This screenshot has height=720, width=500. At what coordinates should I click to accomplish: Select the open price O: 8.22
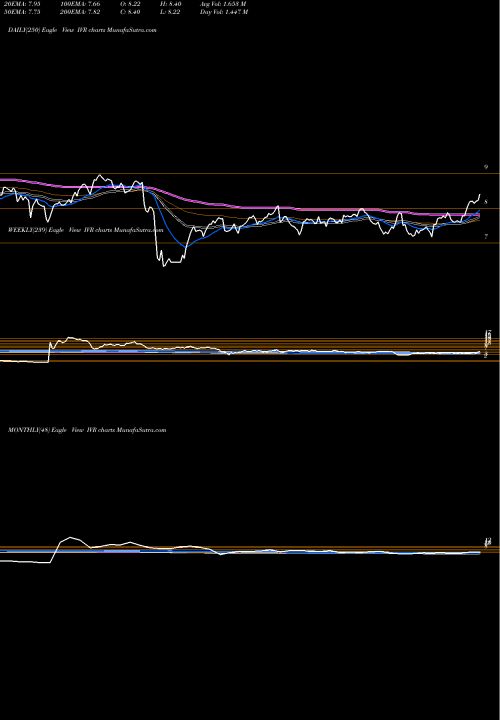130,4
